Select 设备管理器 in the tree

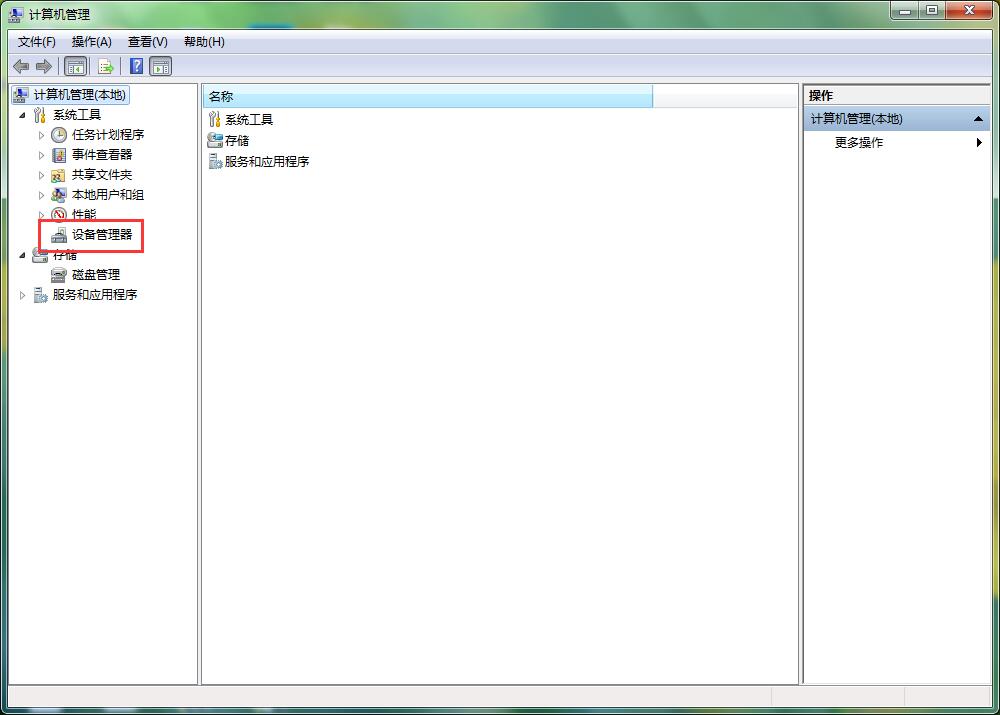(x=101, y=235)
